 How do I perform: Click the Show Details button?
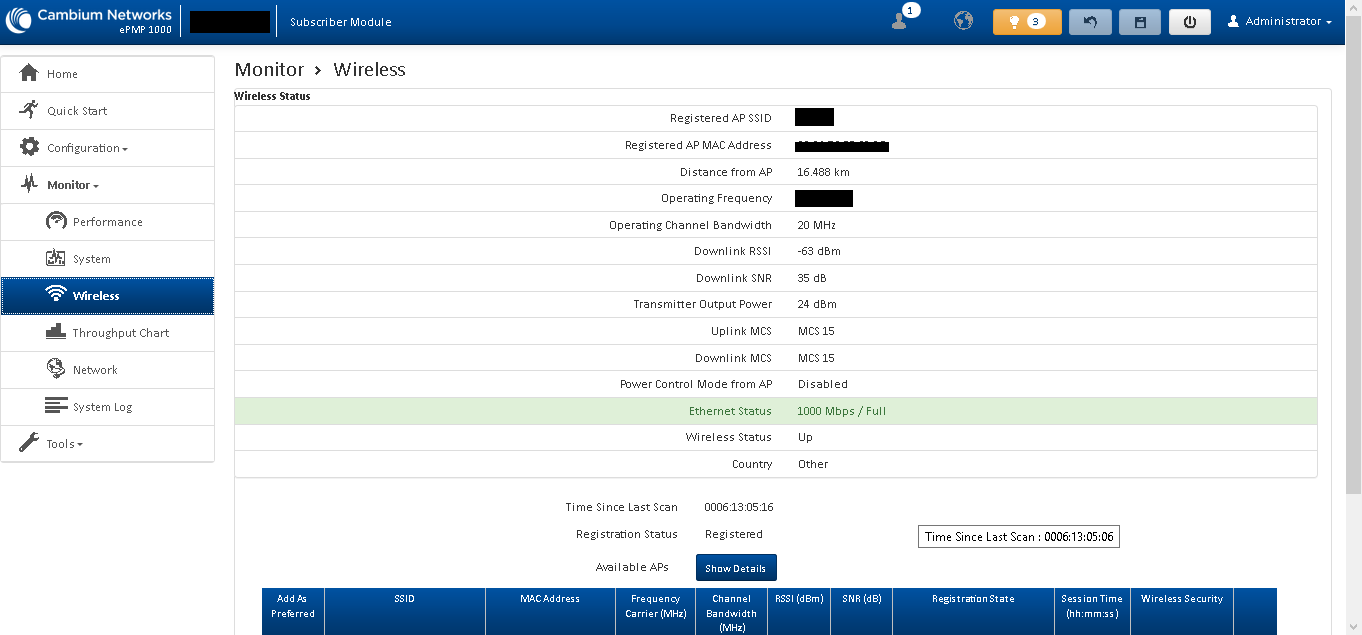736,568
